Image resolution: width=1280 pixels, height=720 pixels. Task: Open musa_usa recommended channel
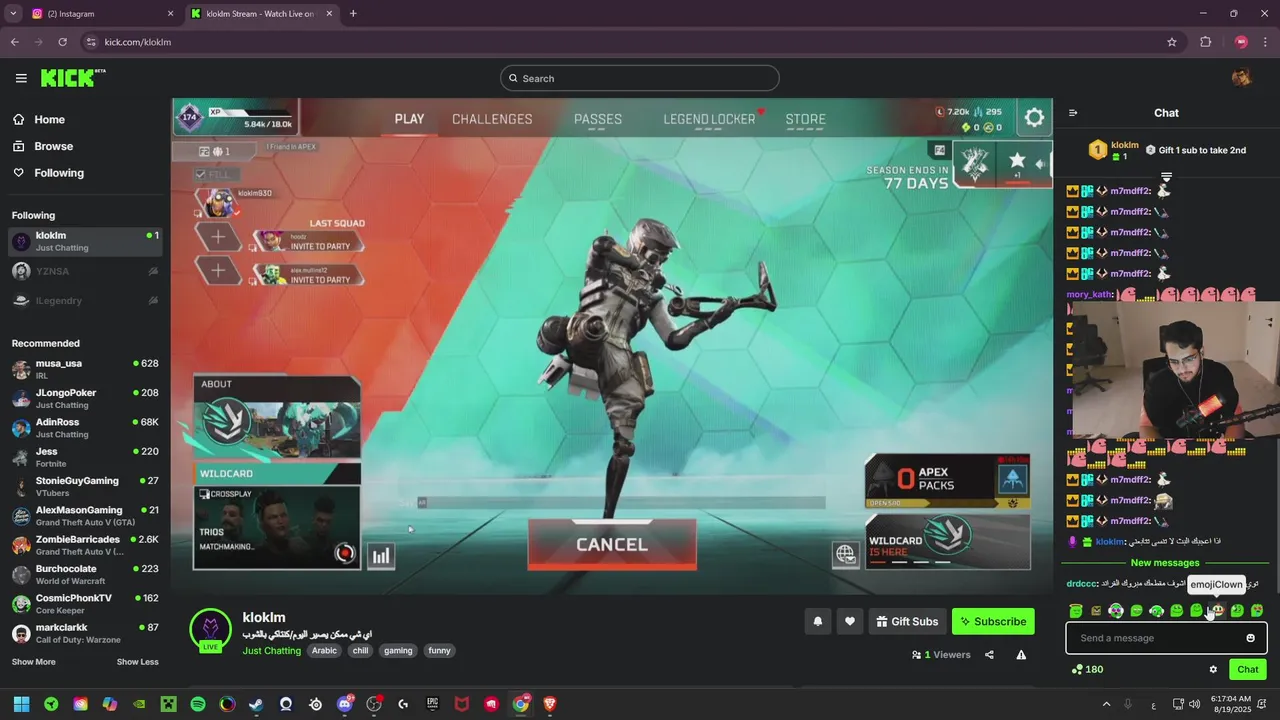point(85,369)
